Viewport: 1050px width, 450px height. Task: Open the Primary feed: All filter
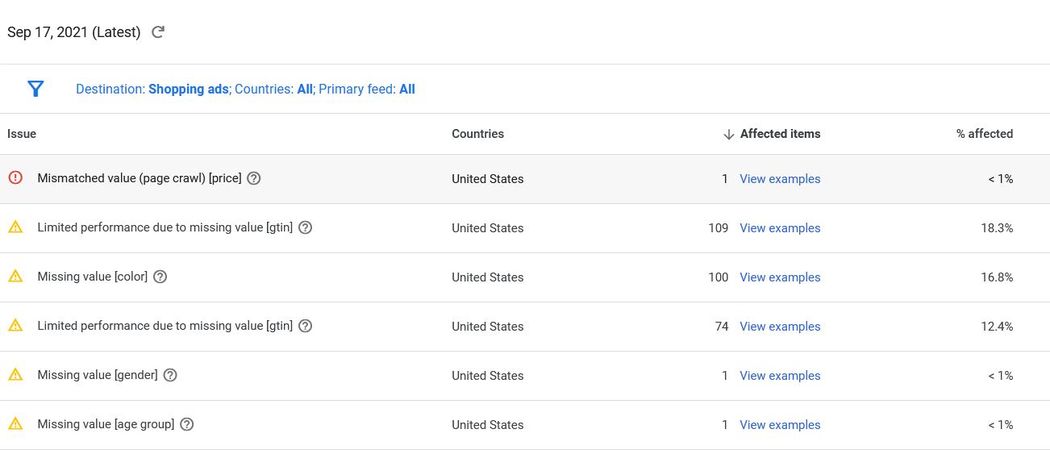click(x=366, y=89)
